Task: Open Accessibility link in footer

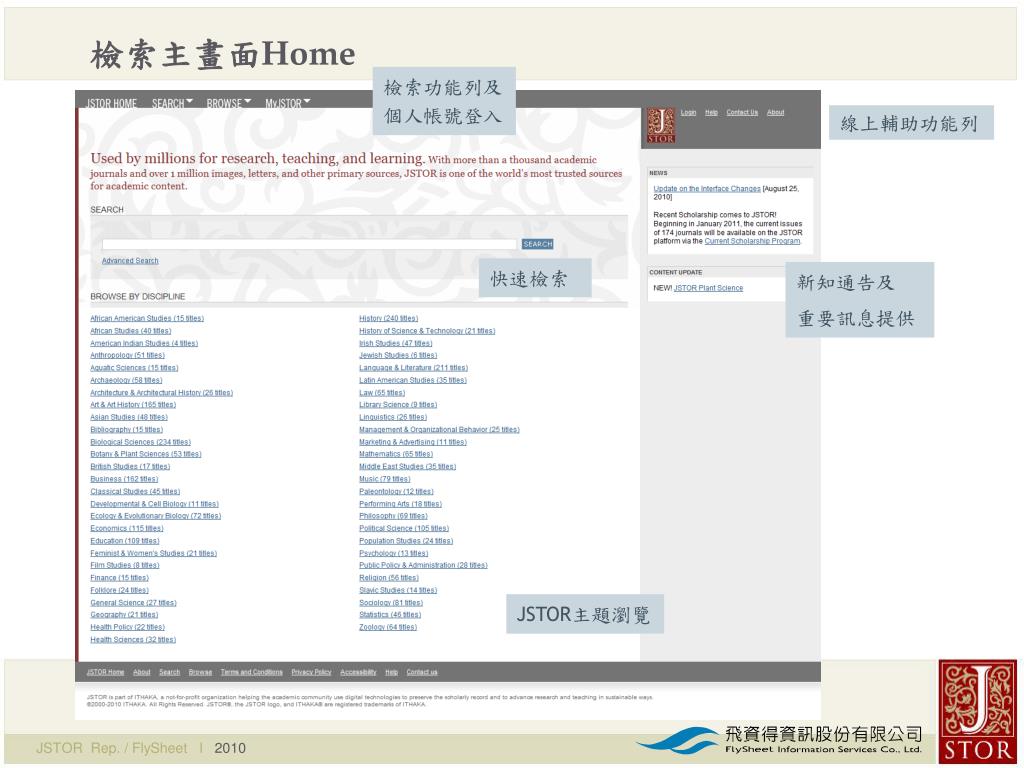Action: 359,672
